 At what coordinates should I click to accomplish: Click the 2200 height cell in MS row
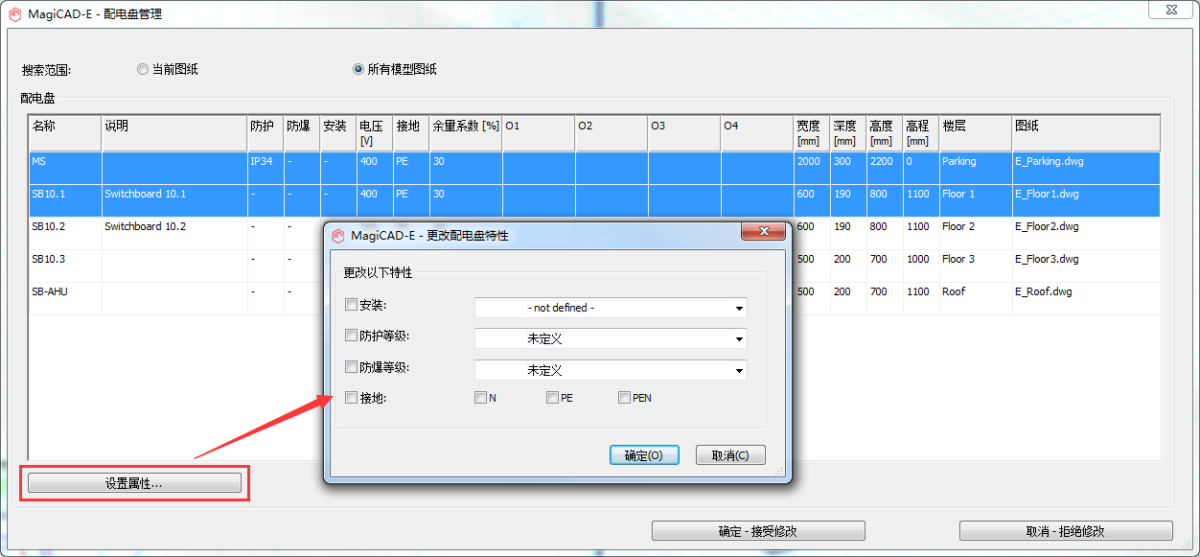point(884,168)
